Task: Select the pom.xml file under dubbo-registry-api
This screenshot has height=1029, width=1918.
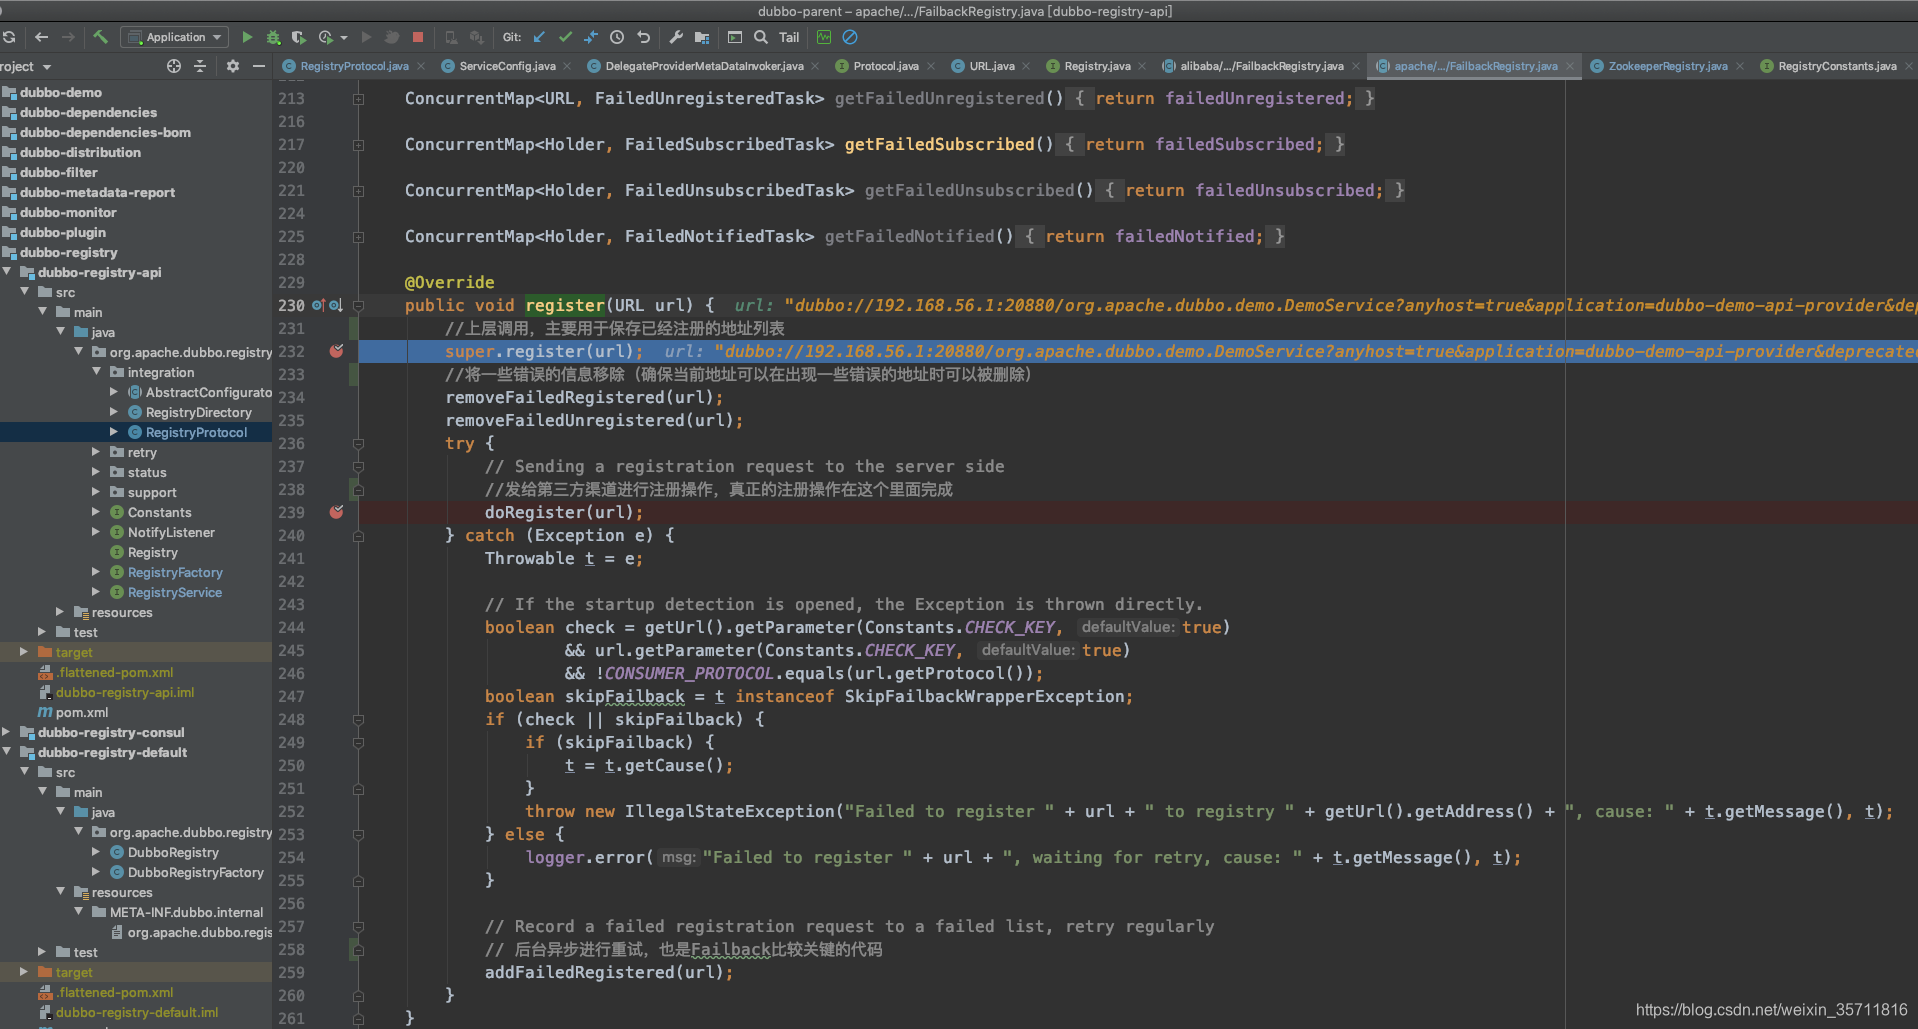Action: point(82,712)
